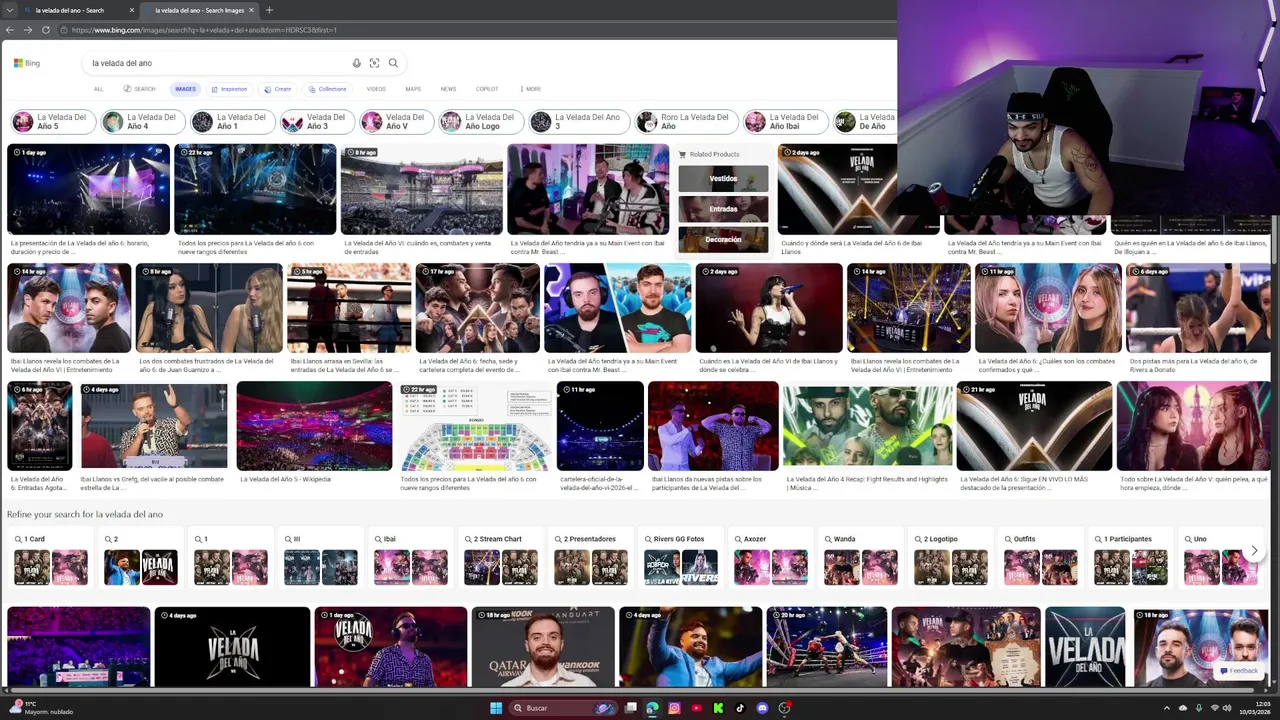Refine search with 'Rivers GG Fotos' card

[x=681, y=558]
